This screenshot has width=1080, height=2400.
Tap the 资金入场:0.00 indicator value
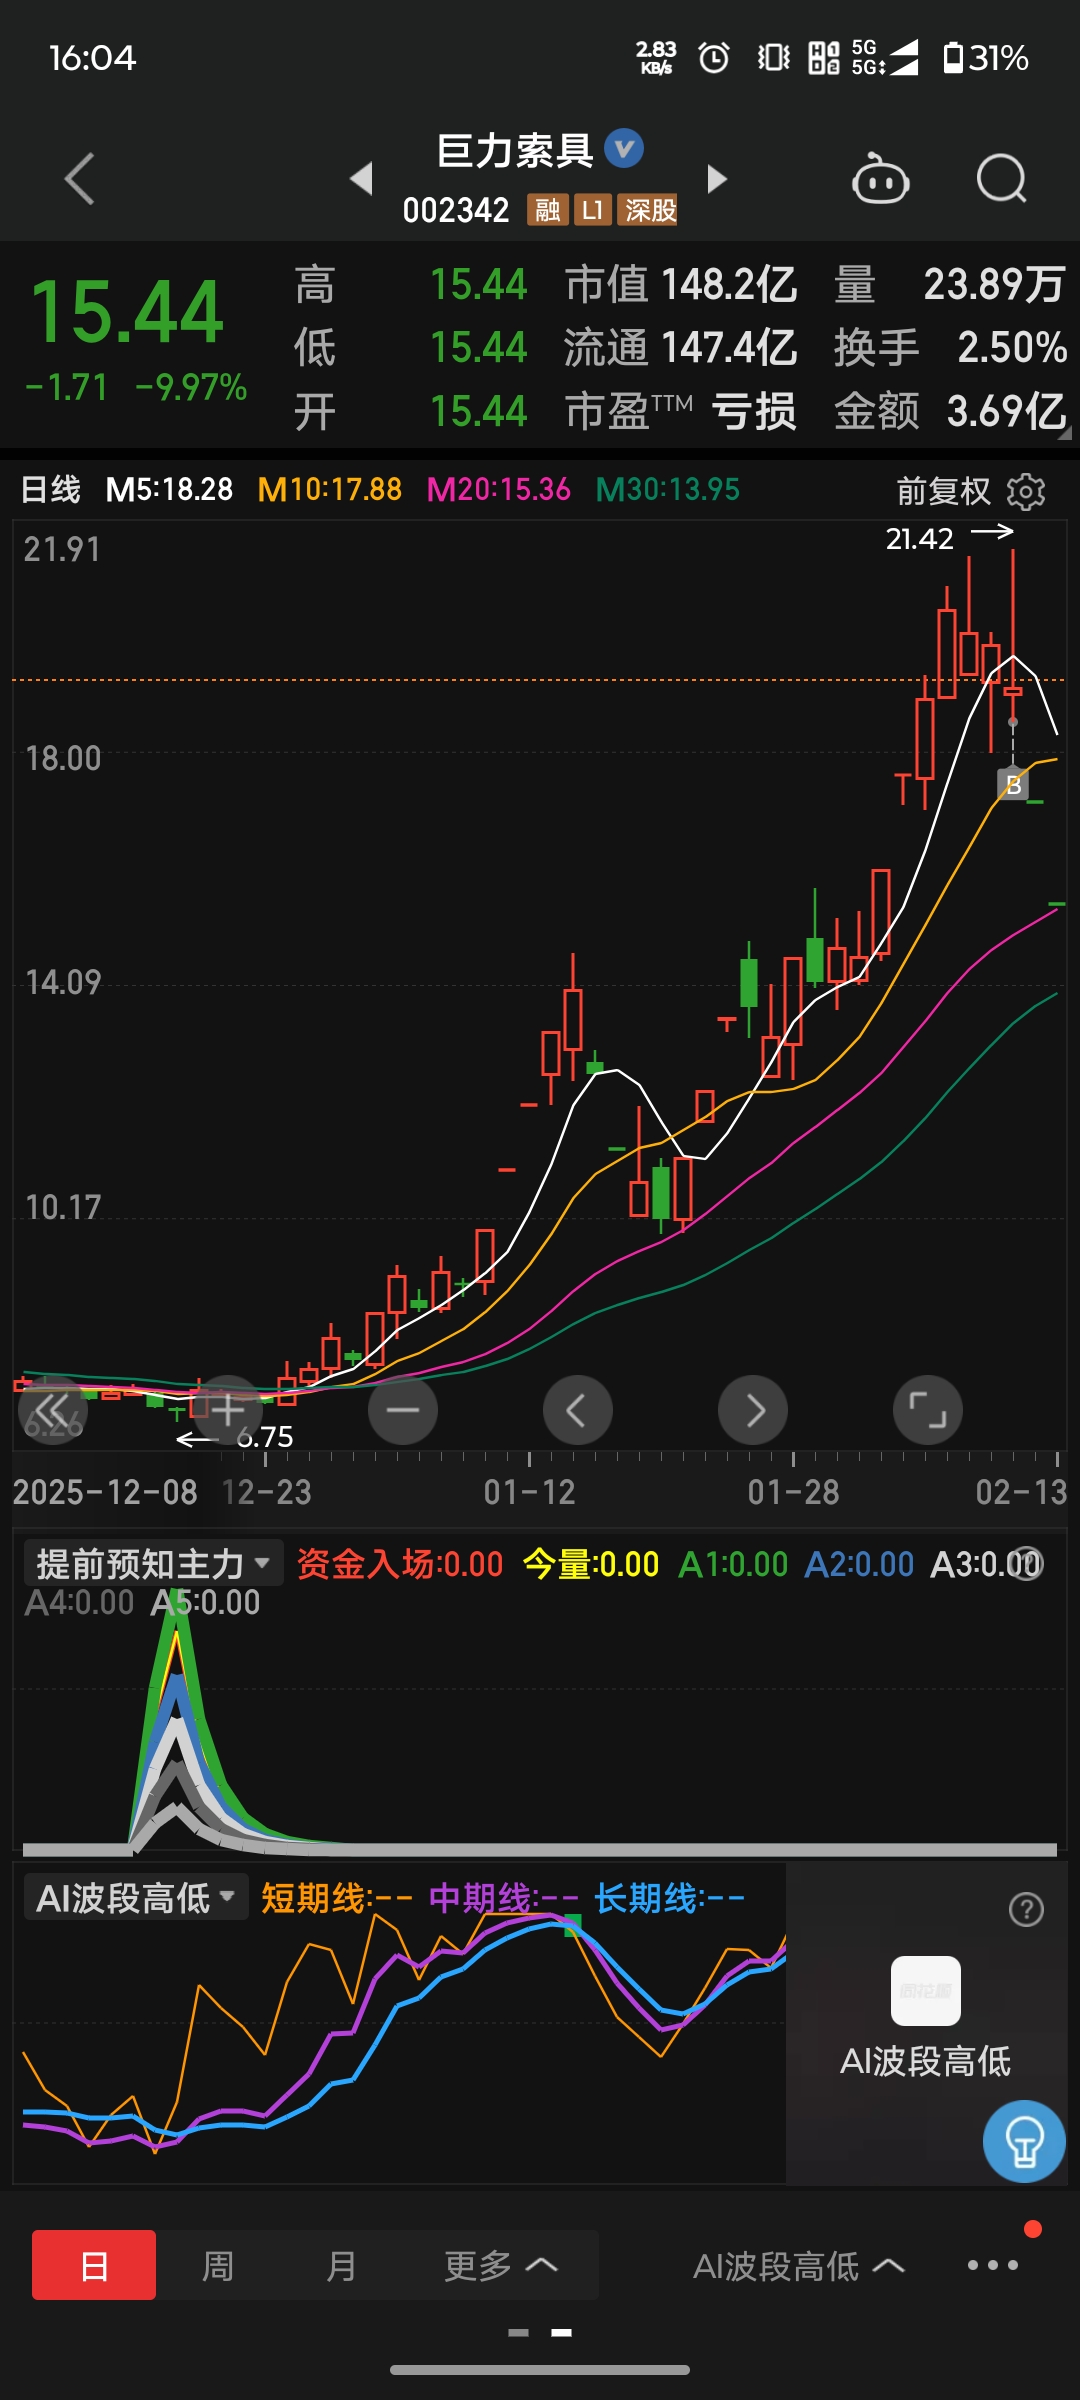(400, 1564)
